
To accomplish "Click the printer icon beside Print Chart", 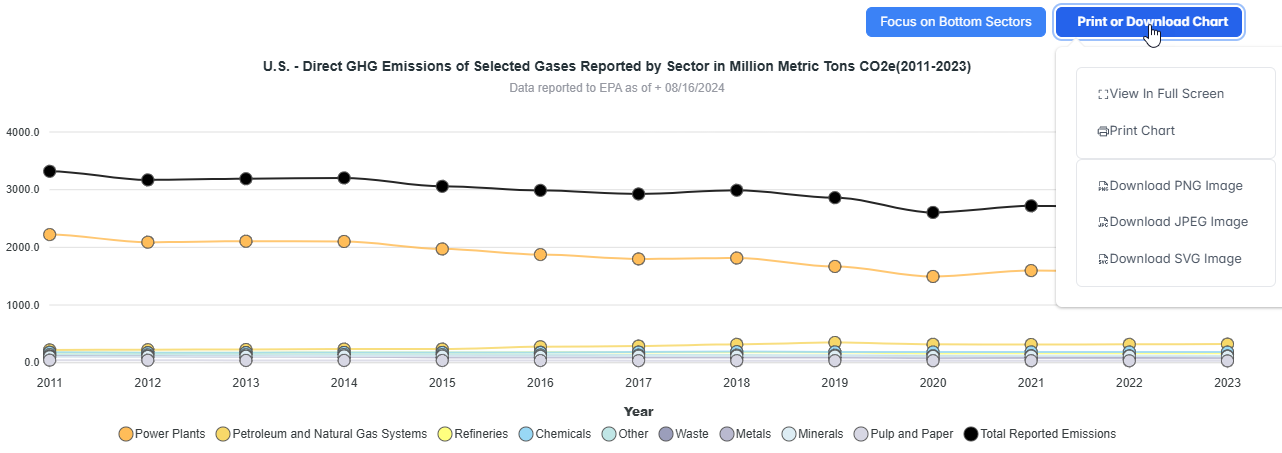I will 1103,131.
